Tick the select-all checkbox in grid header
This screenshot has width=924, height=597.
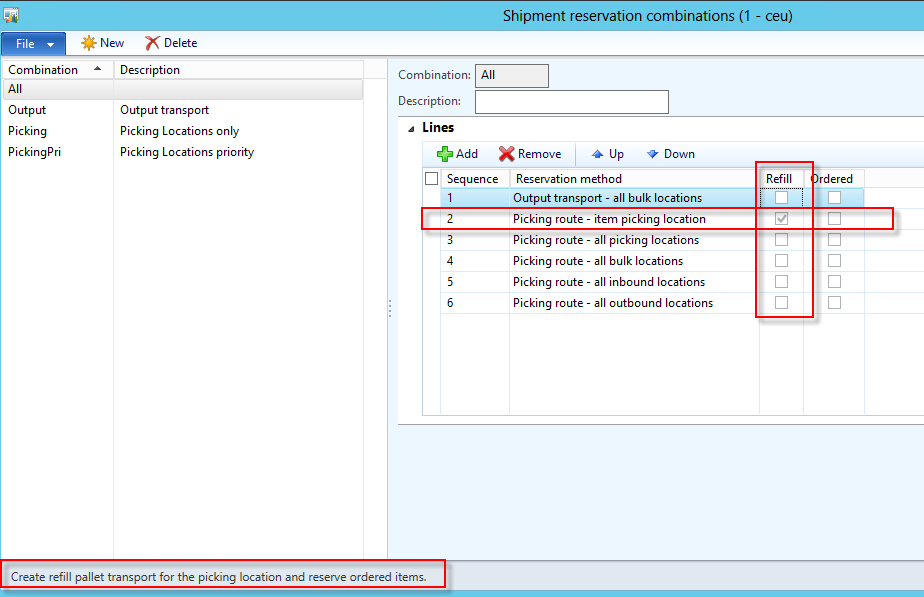431,179
